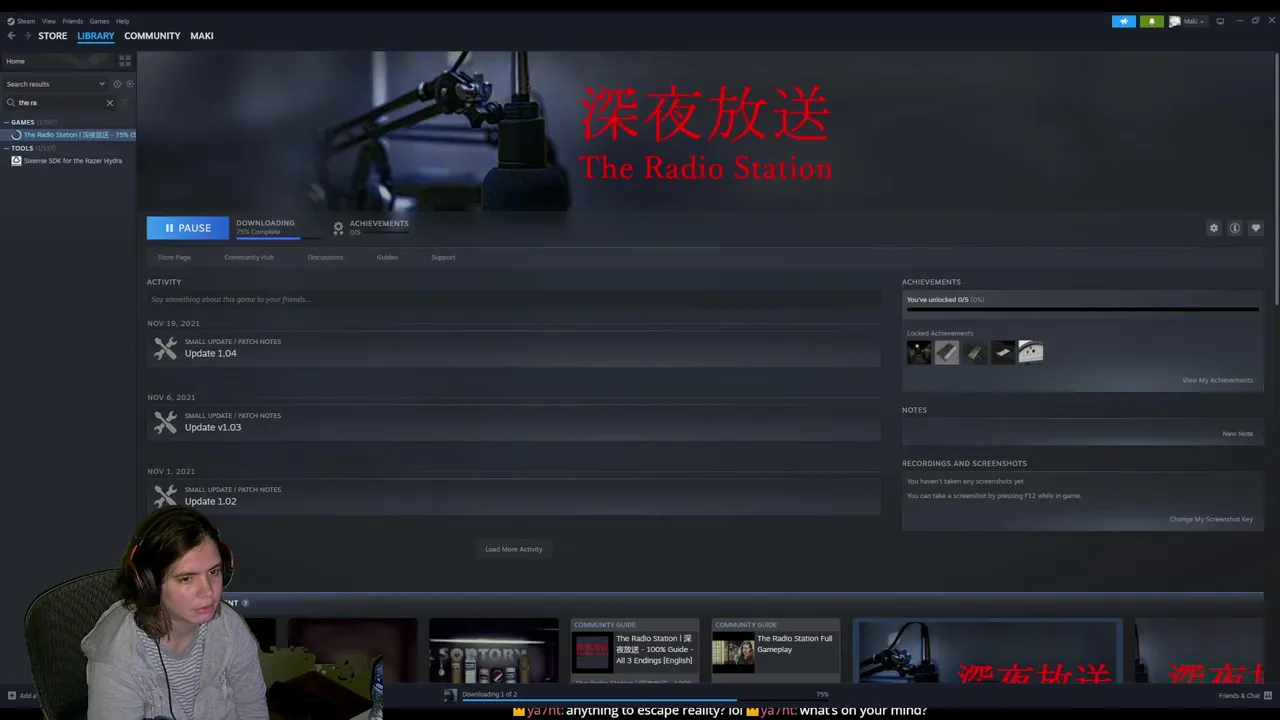Click the blue announcements megaphone icon
Viewport: 1280px width, 720px height.
coord(1124,21)
